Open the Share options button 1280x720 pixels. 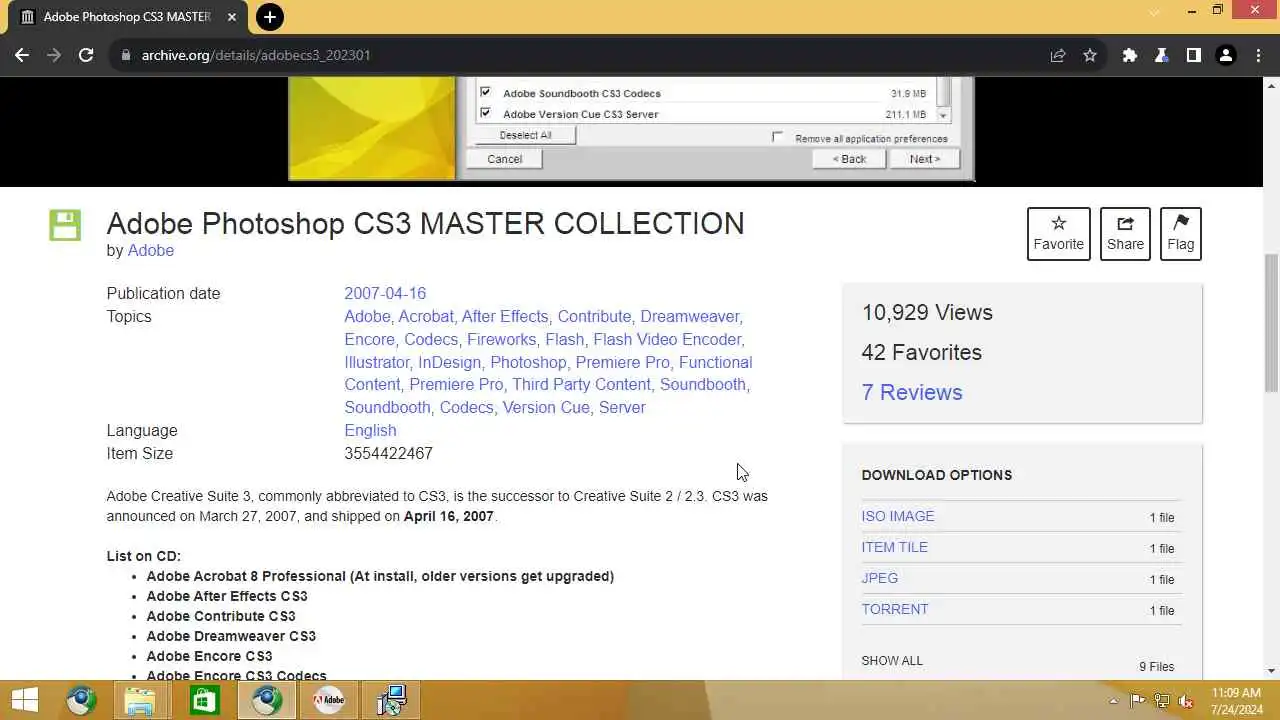(1125, 234)
